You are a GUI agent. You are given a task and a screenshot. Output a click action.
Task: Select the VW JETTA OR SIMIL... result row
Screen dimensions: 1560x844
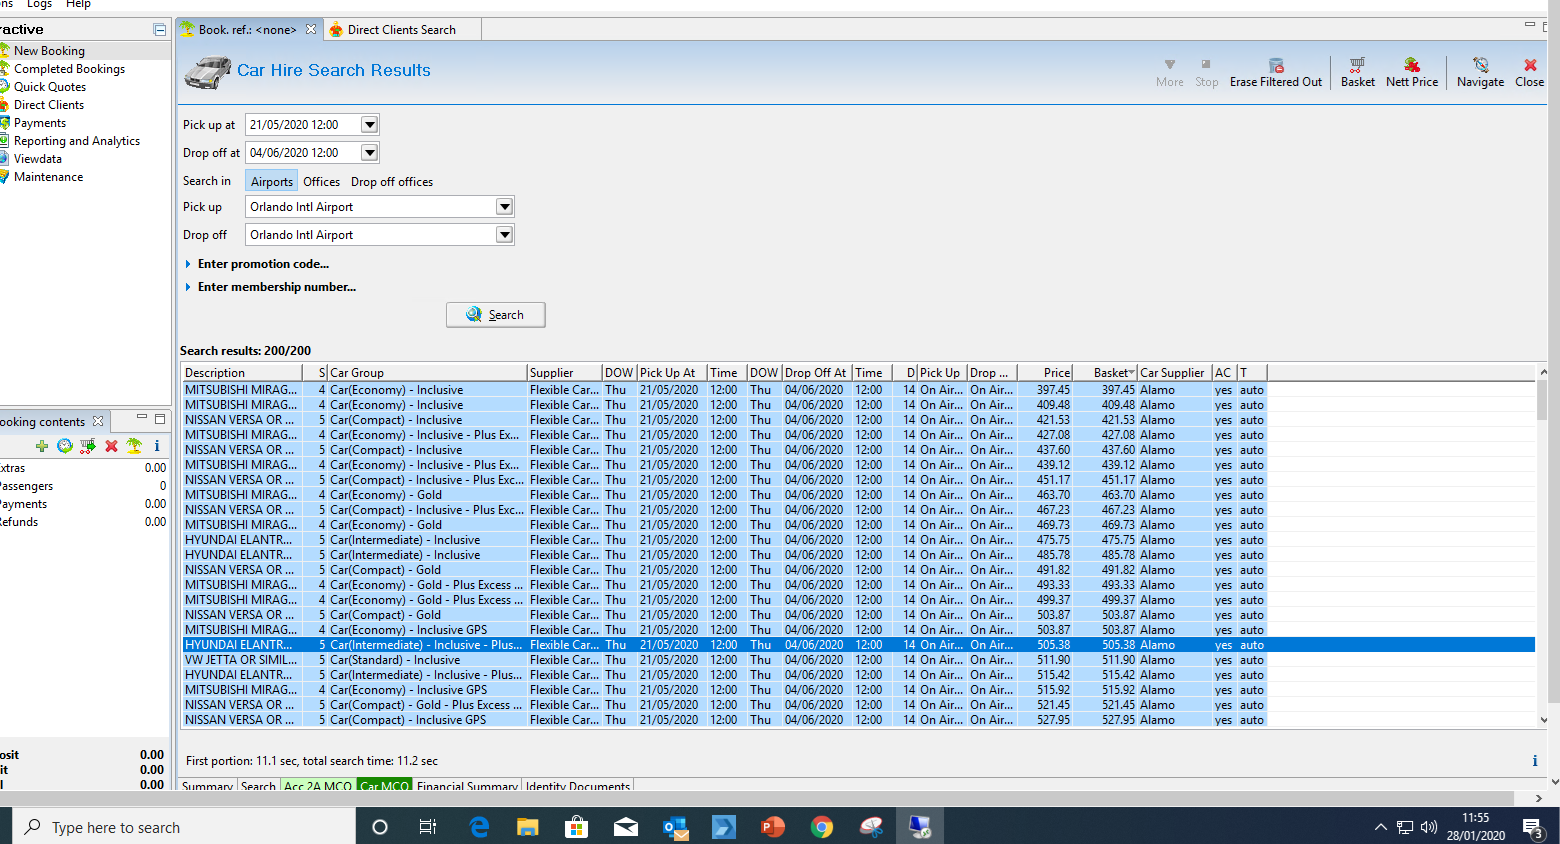coord(858,660)
